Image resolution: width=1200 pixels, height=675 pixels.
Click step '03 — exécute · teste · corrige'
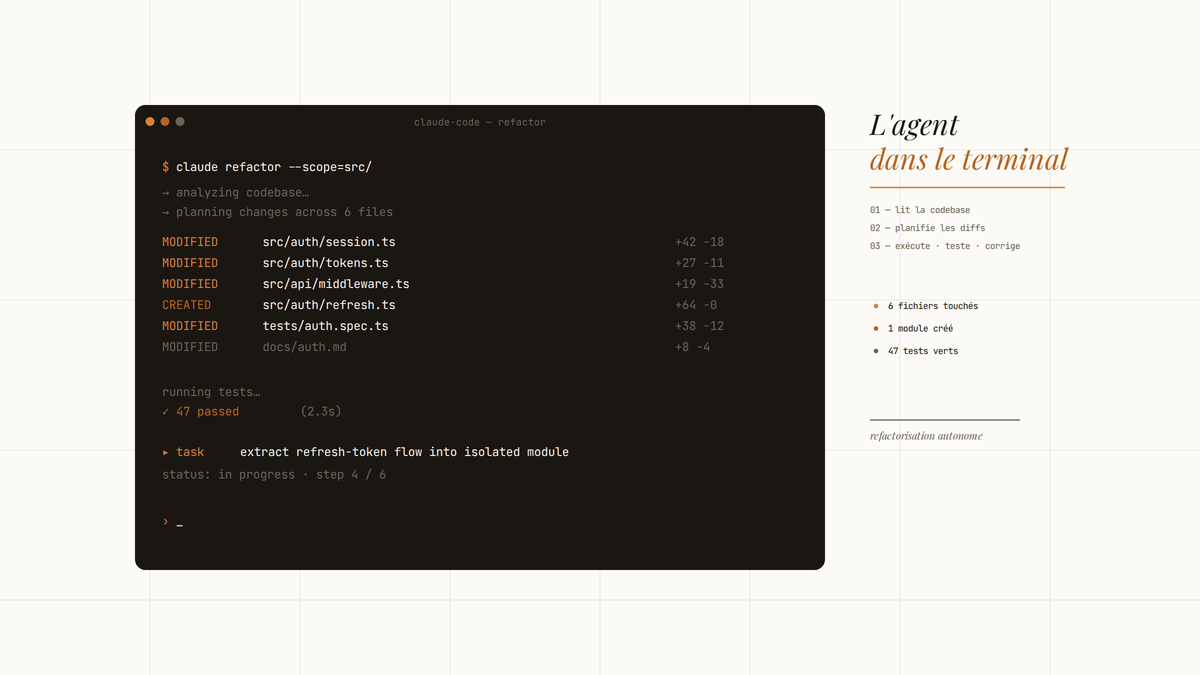click(x=945, y=246)
